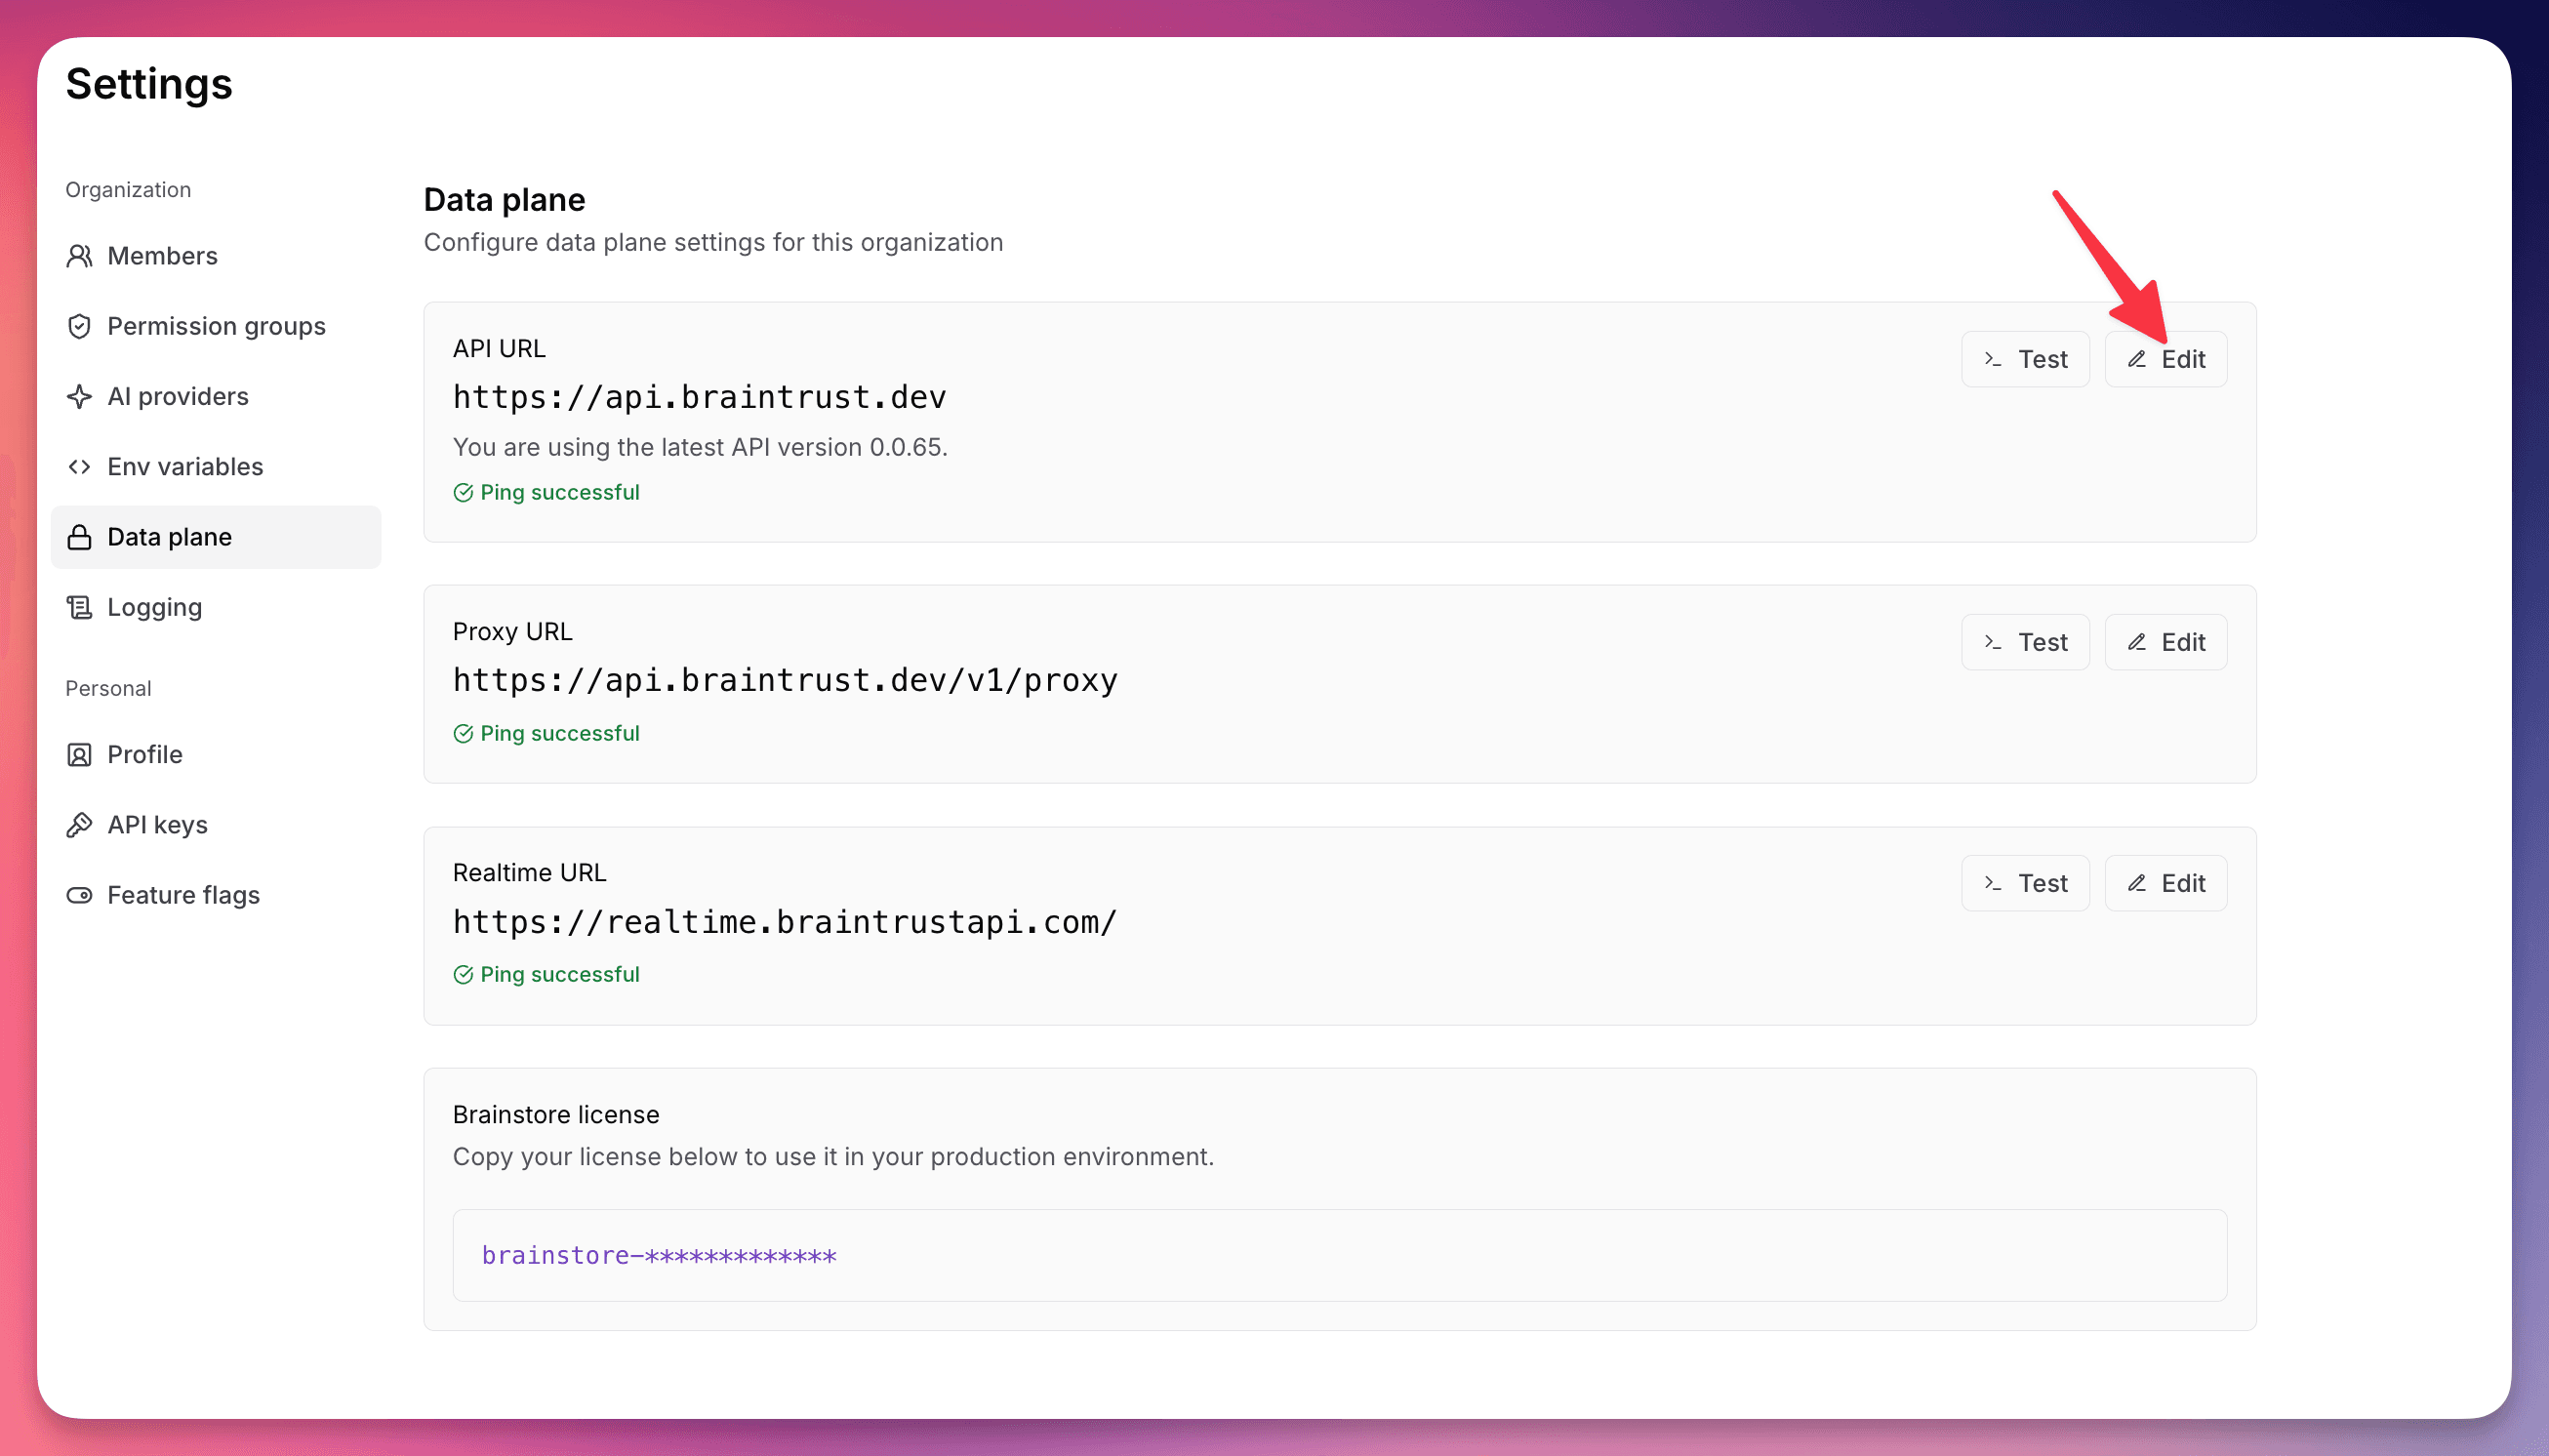Open the Env variables section
The height and width of the screenshot is (1456, 2549).
tap(216, 467)
